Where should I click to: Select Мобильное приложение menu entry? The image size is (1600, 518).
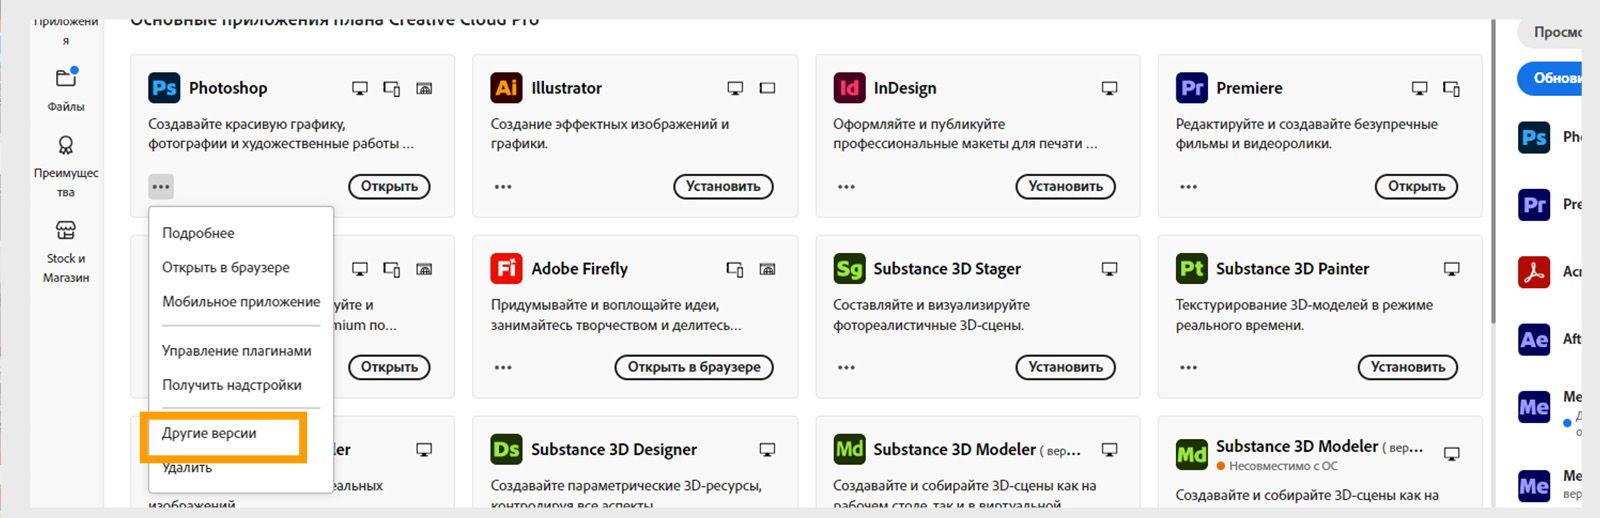click(x=240, y=301)
